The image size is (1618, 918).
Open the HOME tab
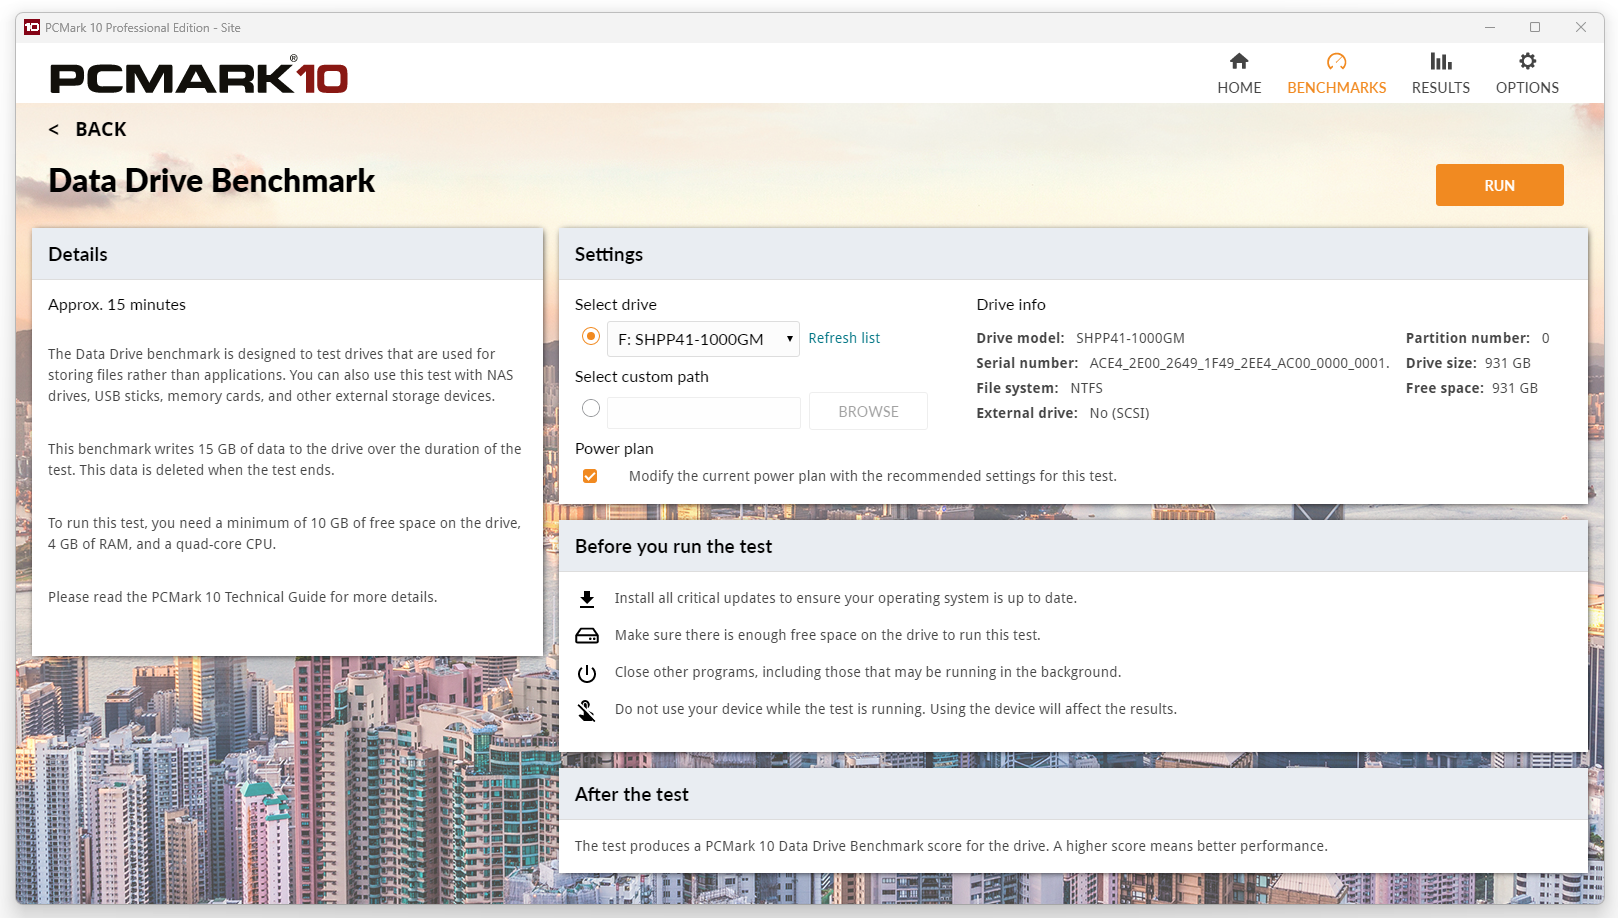tap(1239, 74)
